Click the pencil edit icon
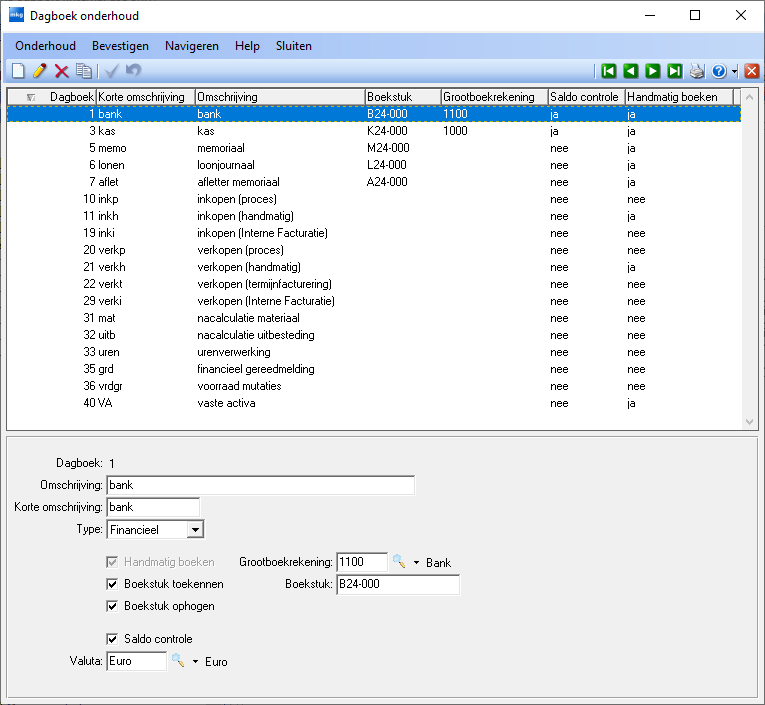 (x=40, y=71)
